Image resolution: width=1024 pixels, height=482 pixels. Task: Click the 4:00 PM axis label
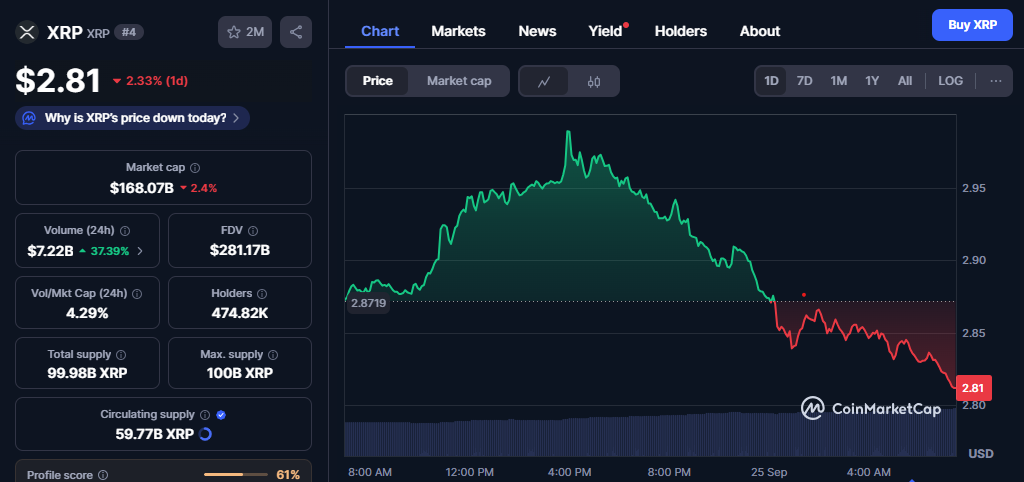point(569,472)
